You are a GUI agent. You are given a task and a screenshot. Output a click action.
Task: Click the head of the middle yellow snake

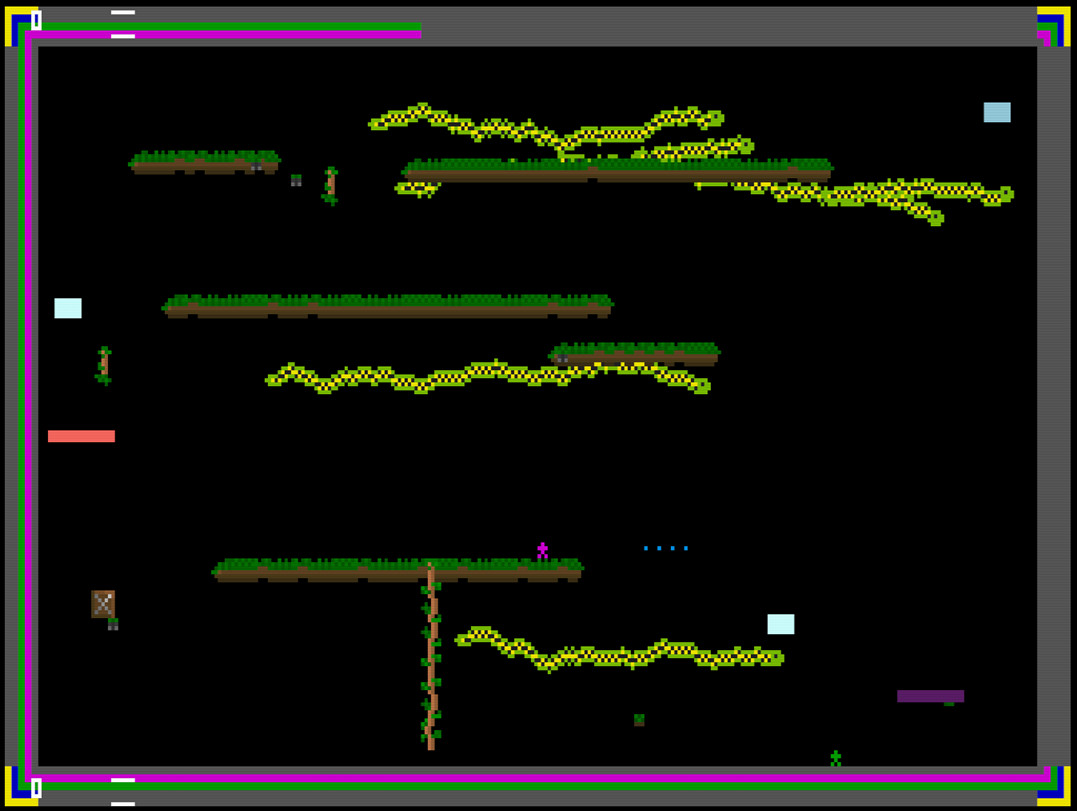(x=702, y=387)
